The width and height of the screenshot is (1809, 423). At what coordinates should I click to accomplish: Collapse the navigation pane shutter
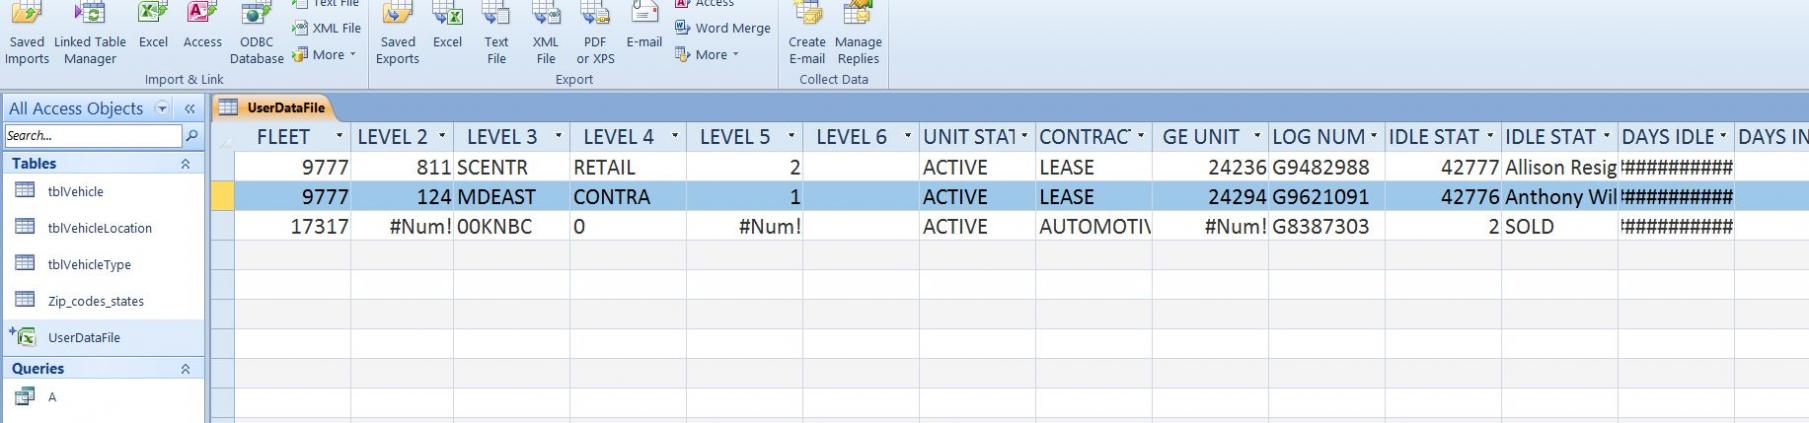click(189, 109)
